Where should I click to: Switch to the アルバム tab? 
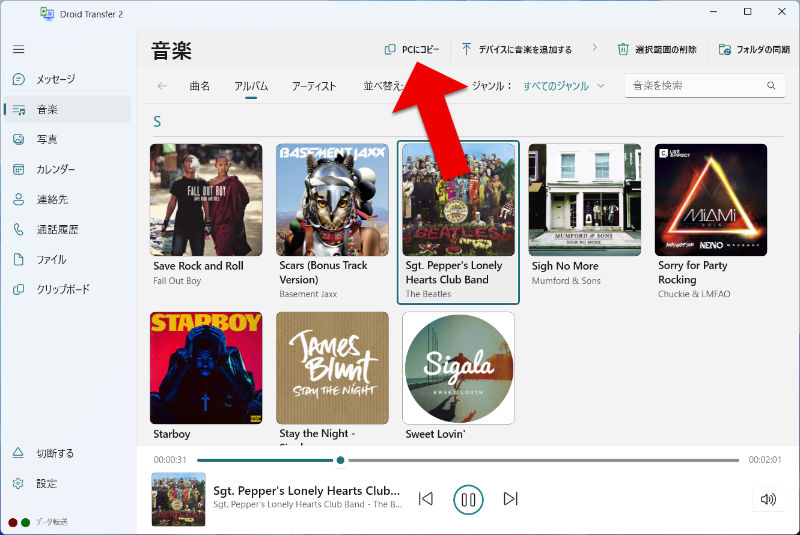click(x=251, y=86)
